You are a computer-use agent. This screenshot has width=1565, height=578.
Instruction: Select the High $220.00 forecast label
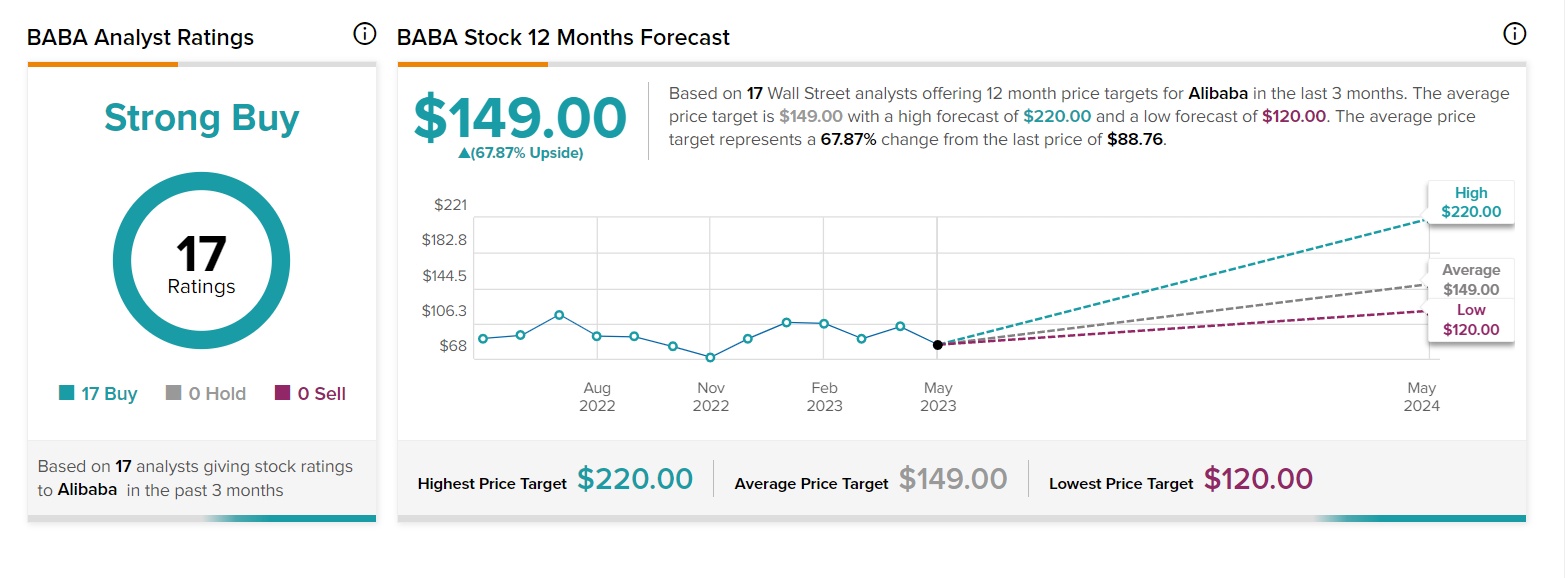tap(1470, 202)
